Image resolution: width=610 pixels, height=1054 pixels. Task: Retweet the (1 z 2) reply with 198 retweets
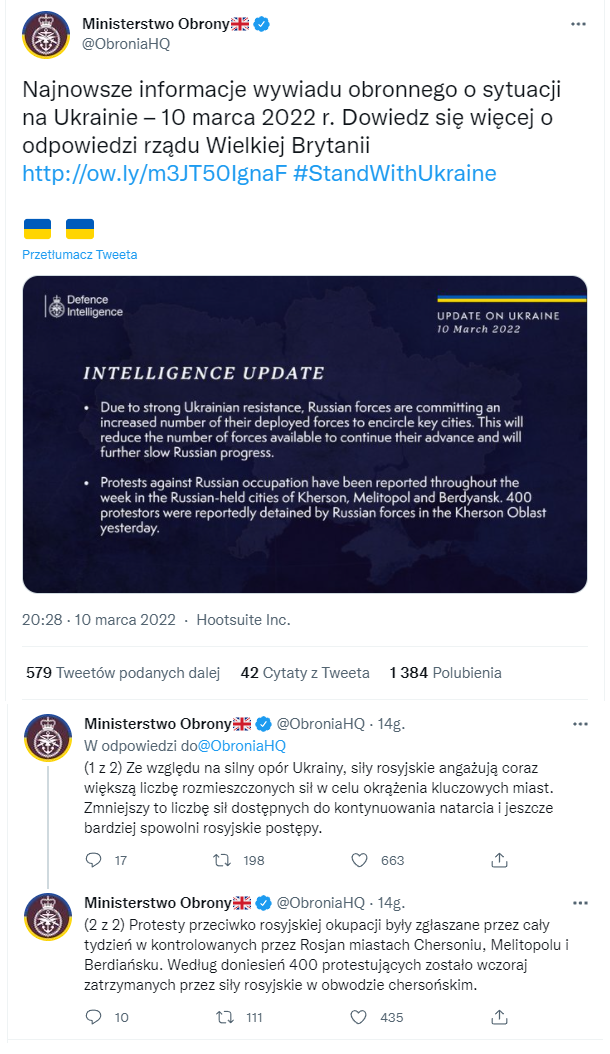225,860
